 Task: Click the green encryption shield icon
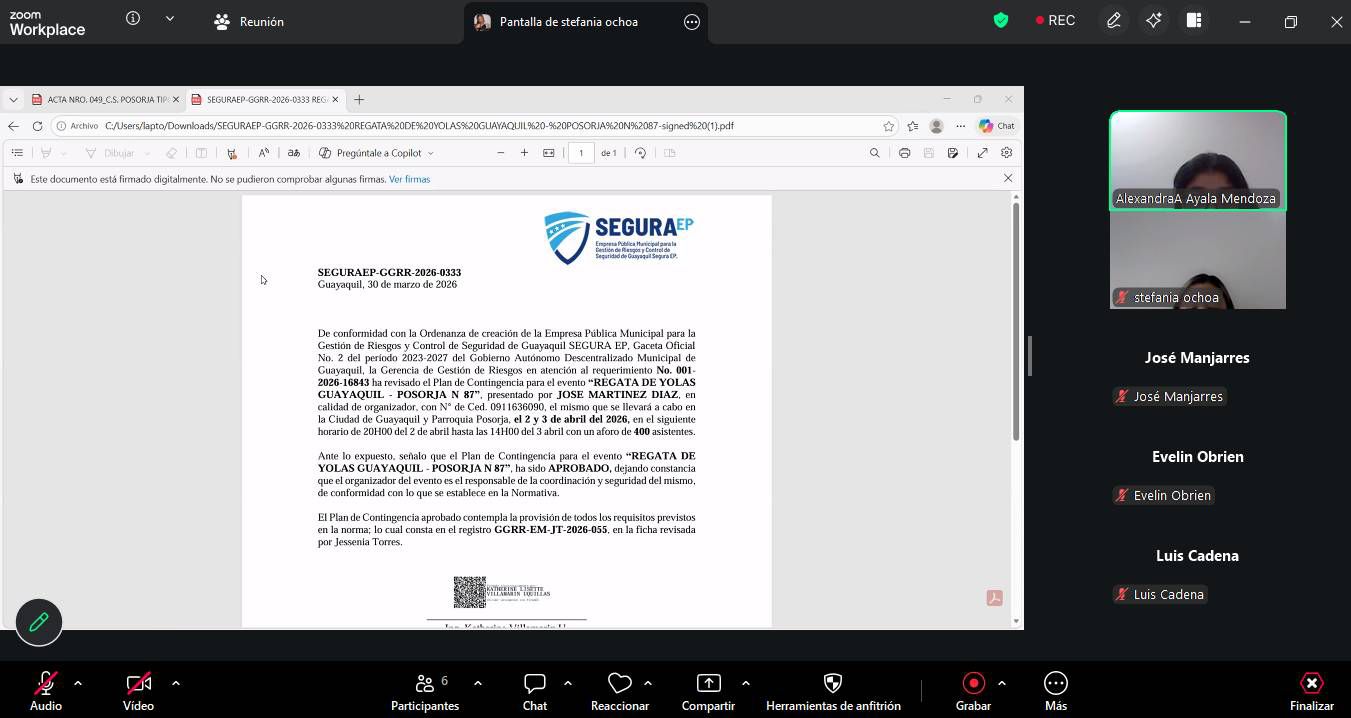[x=1001, y=21]
